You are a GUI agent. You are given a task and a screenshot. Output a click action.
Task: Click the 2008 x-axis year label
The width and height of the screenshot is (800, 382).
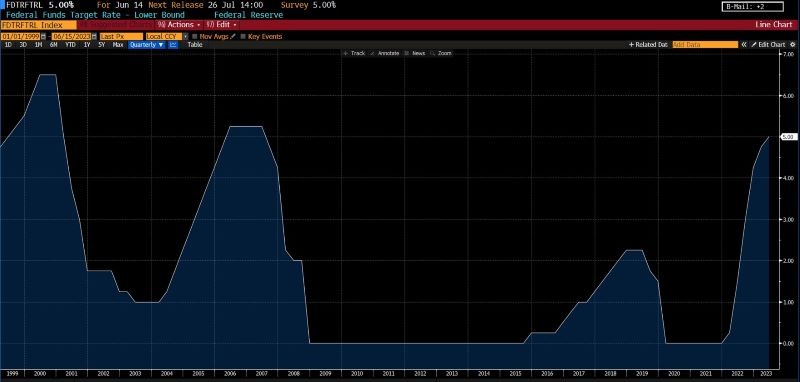[x=294, y=374]
